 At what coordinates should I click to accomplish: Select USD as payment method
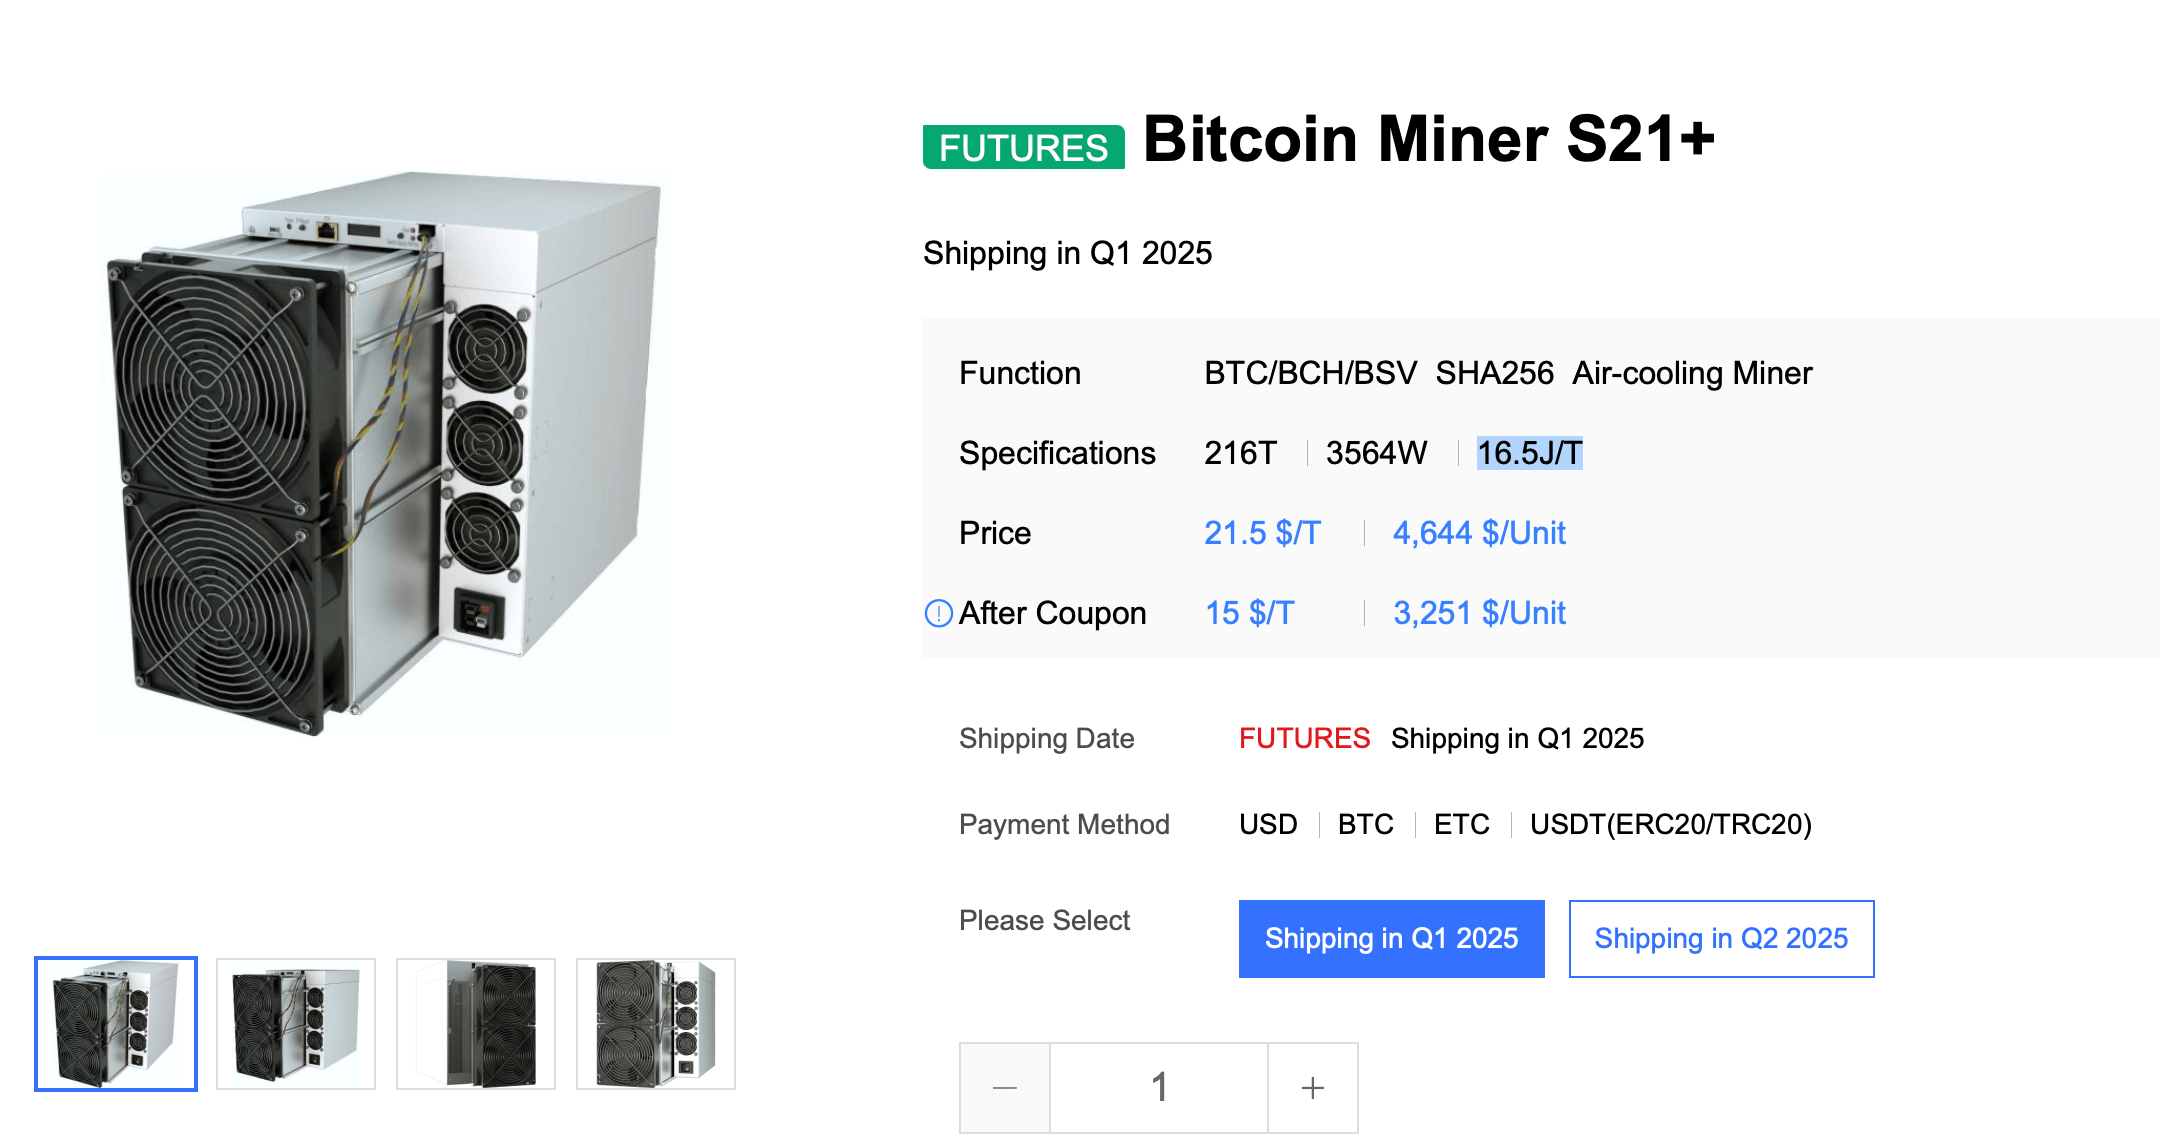pos(1268,824)
